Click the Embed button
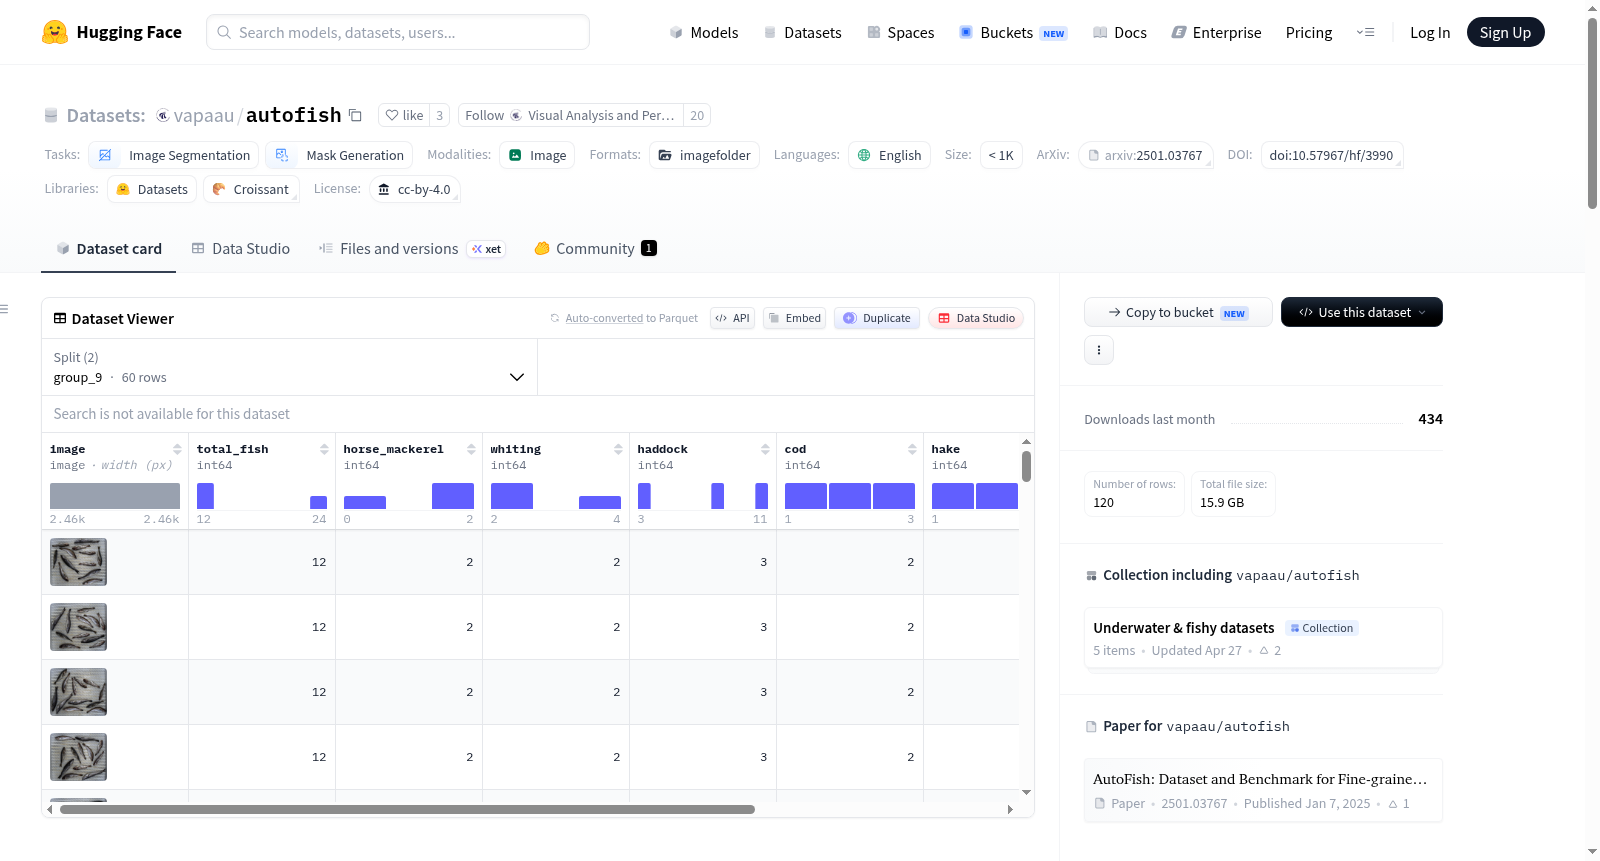The image size is (1600, 861). pos(794,318)
